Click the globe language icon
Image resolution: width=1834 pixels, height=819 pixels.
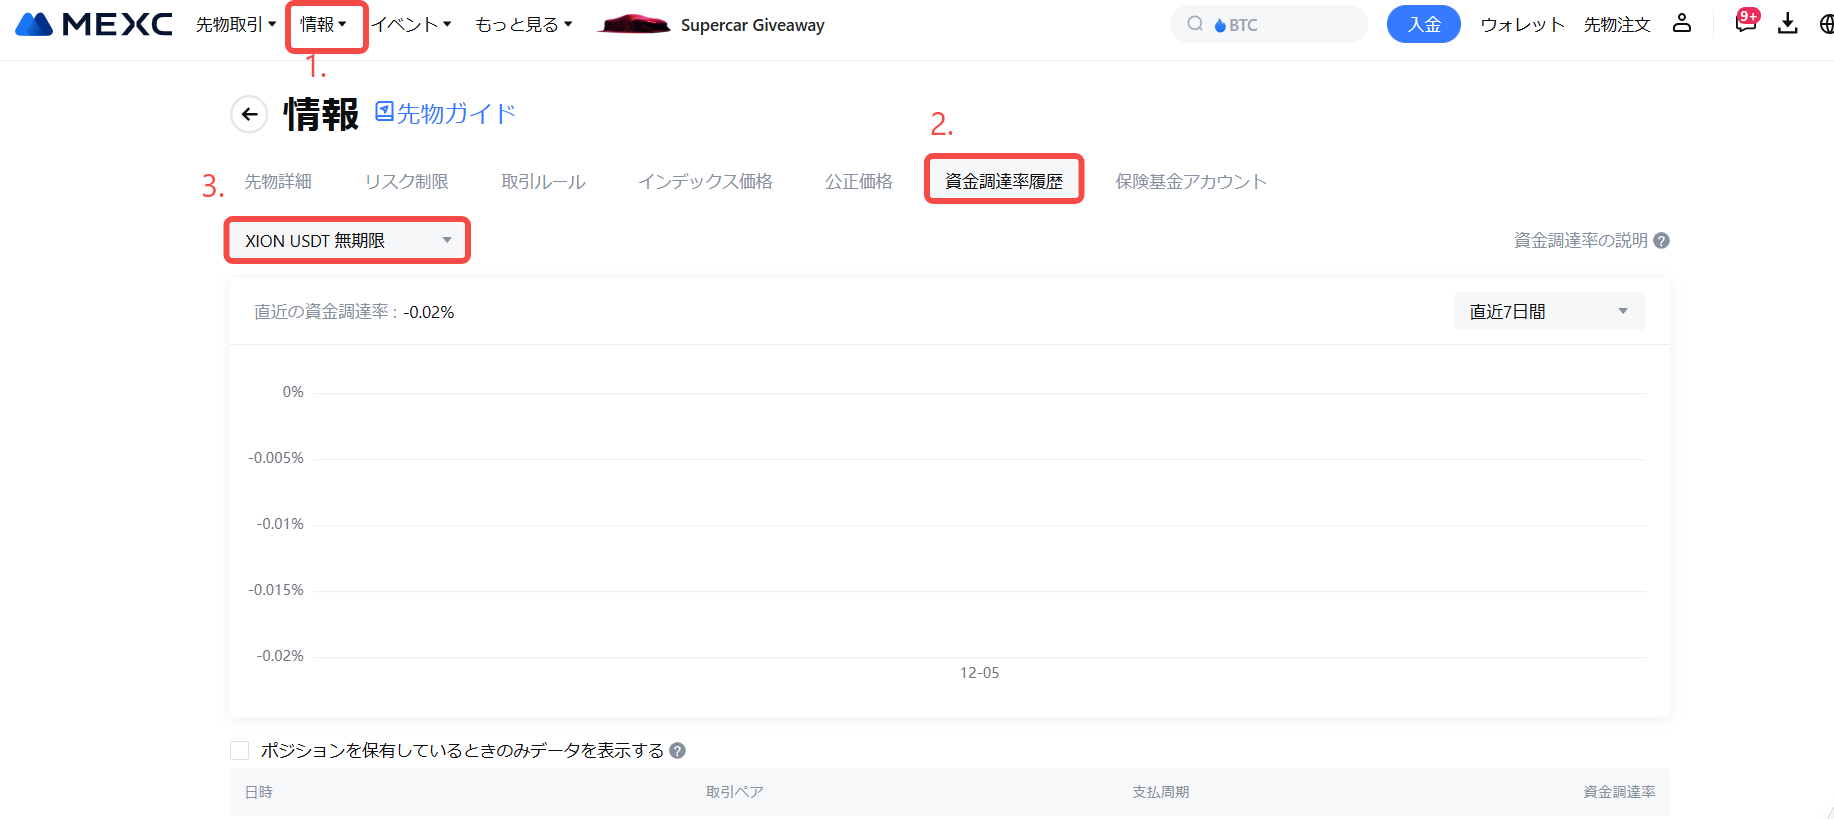tap(1826, 24)
